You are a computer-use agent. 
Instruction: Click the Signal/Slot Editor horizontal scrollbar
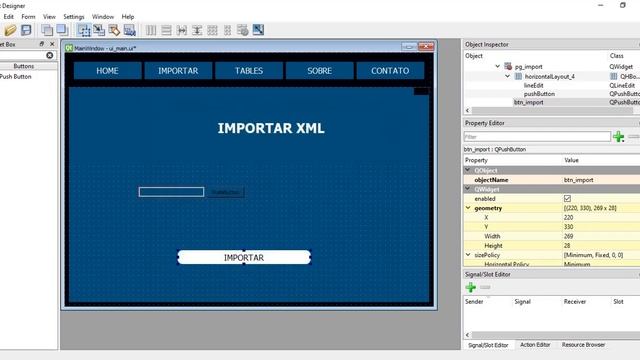tap(555, 335)
